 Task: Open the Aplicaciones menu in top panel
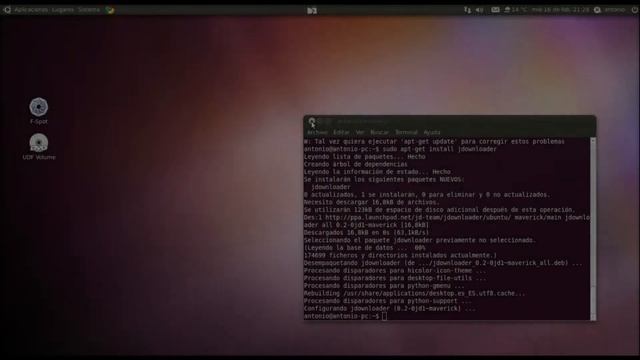31,9
